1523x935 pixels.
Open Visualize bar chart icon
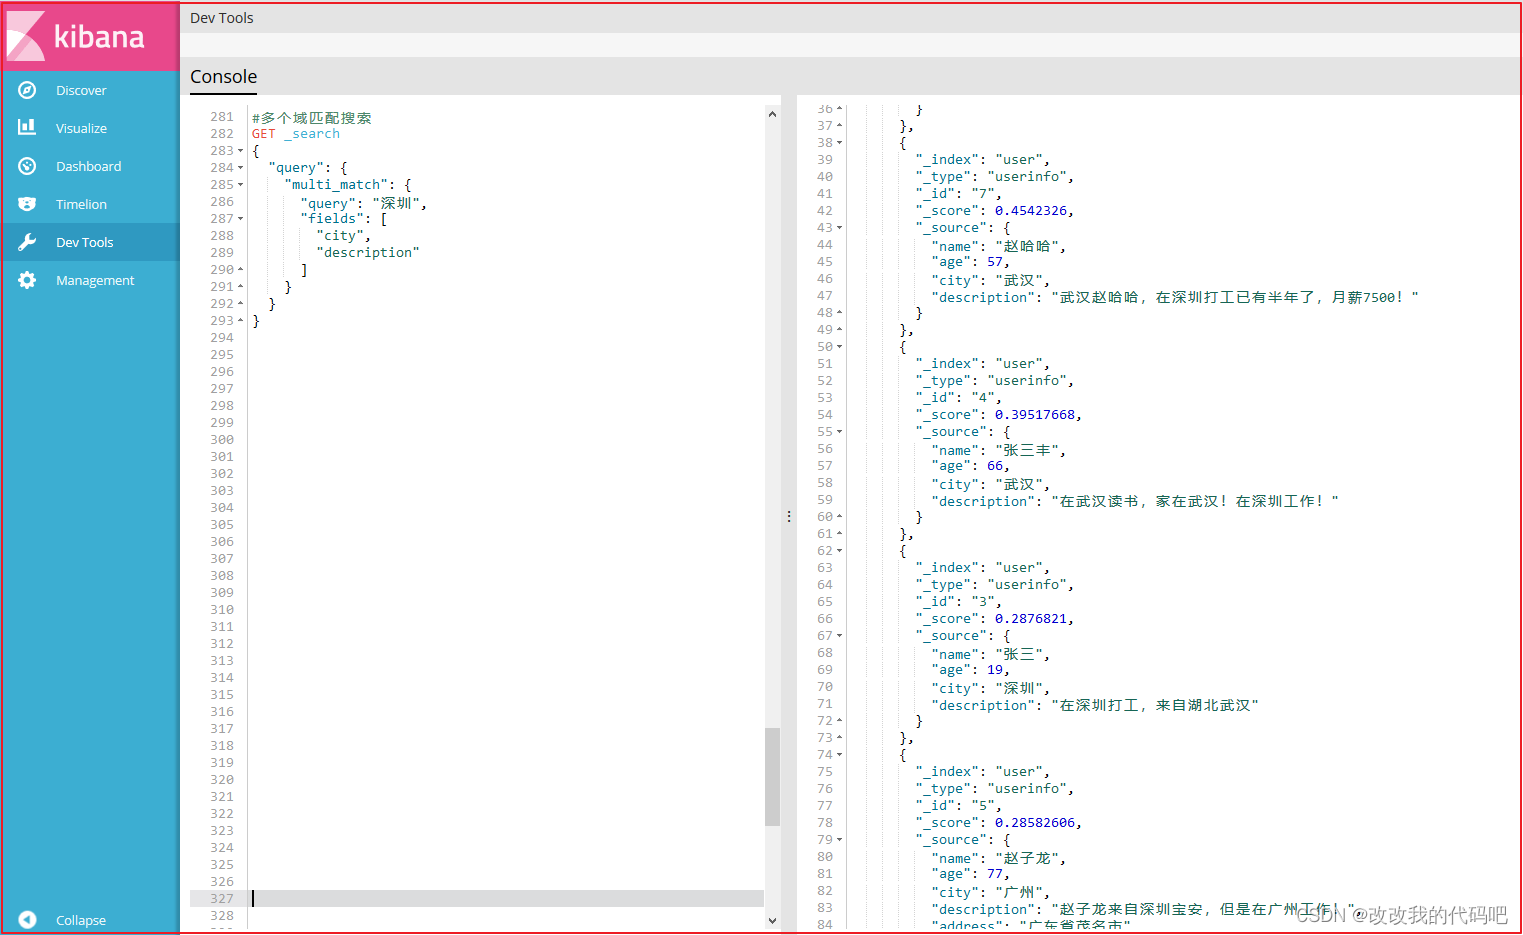click(27, 128)
